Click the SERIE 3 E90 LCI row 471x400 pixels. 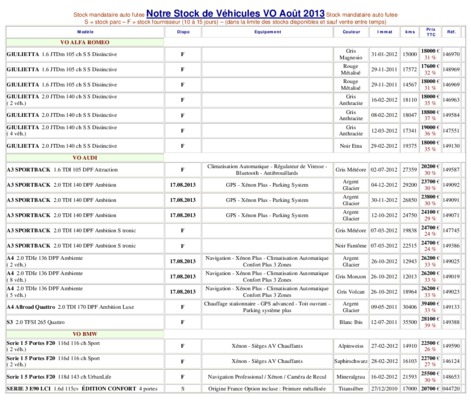(x=235, y=389)
